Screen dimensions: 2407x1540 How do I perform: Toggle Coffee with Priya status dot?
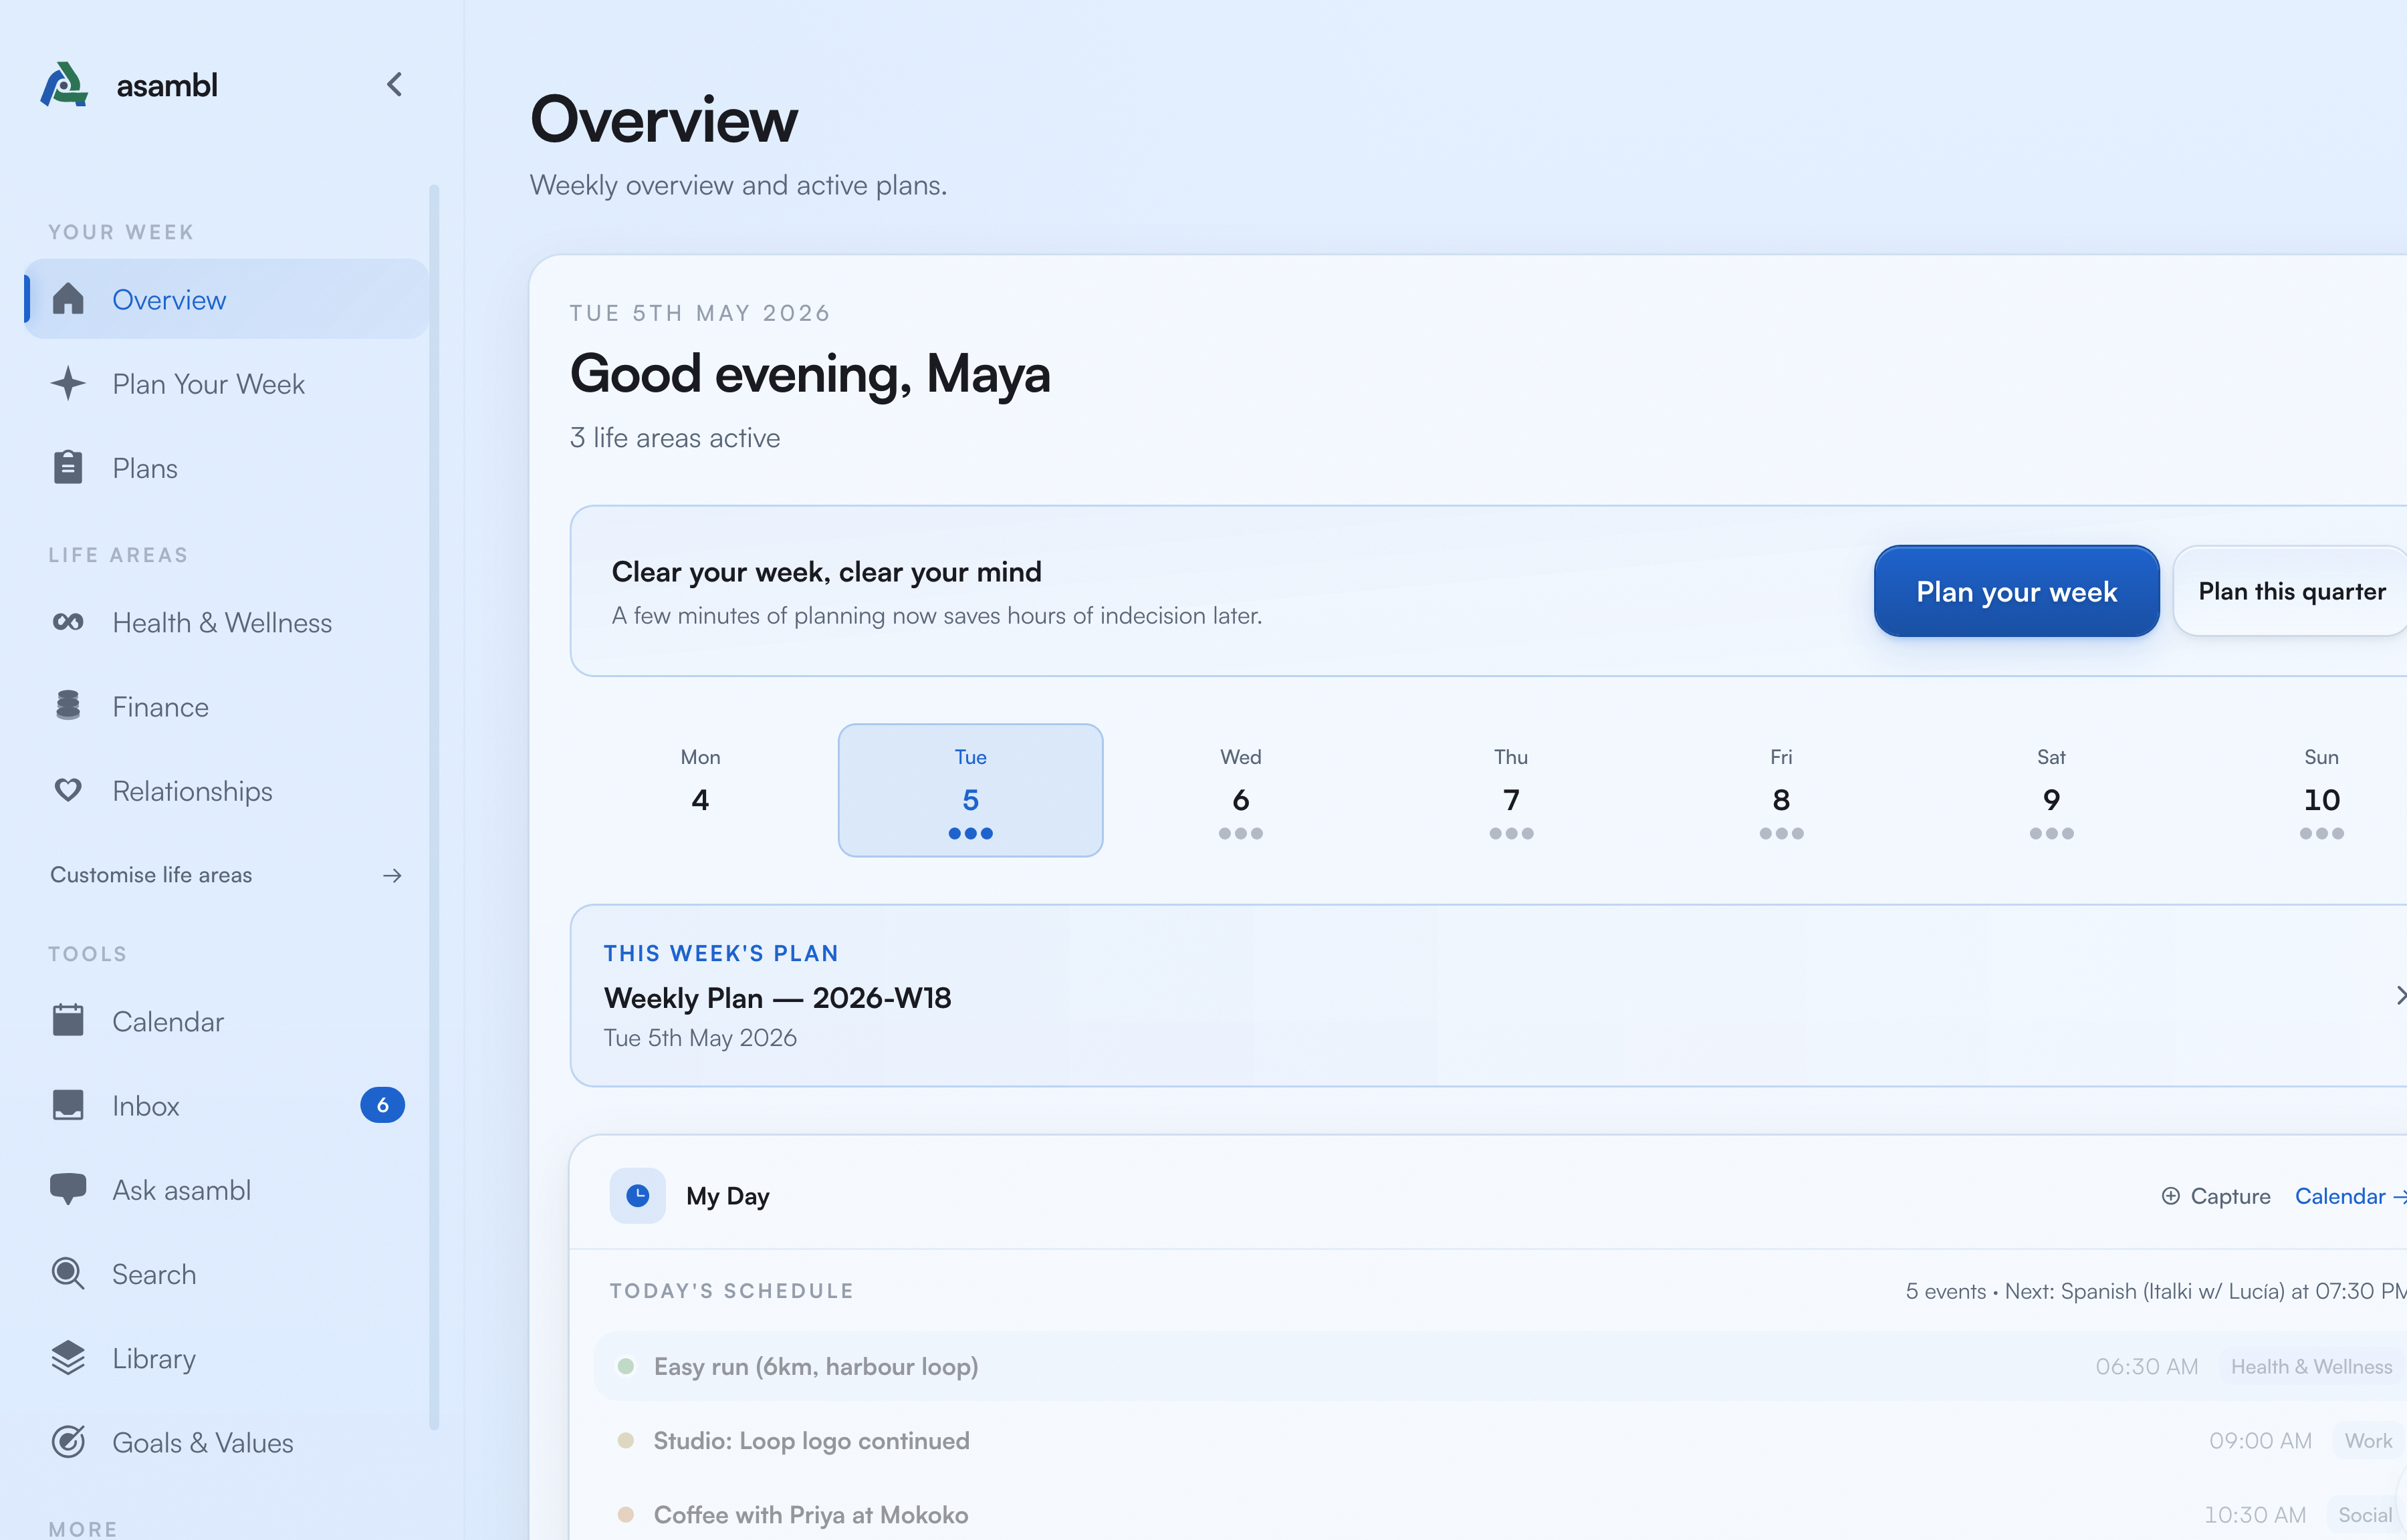tap(626, 1514)
